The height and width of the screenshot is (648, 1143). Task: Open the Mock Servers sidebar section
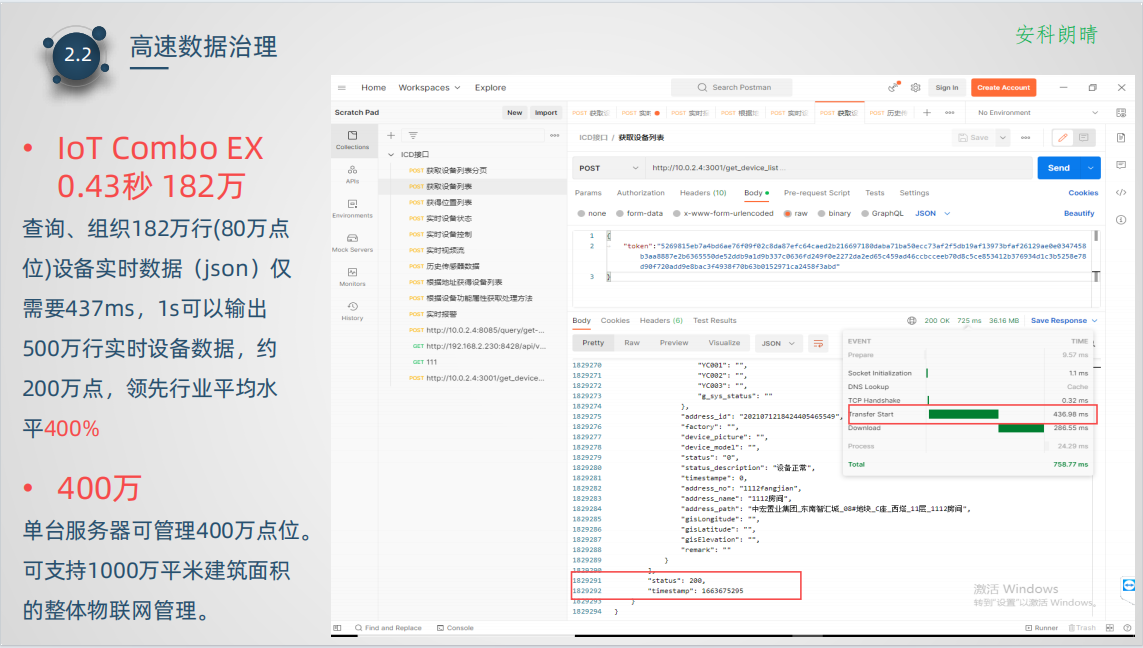tap(352, 242)
